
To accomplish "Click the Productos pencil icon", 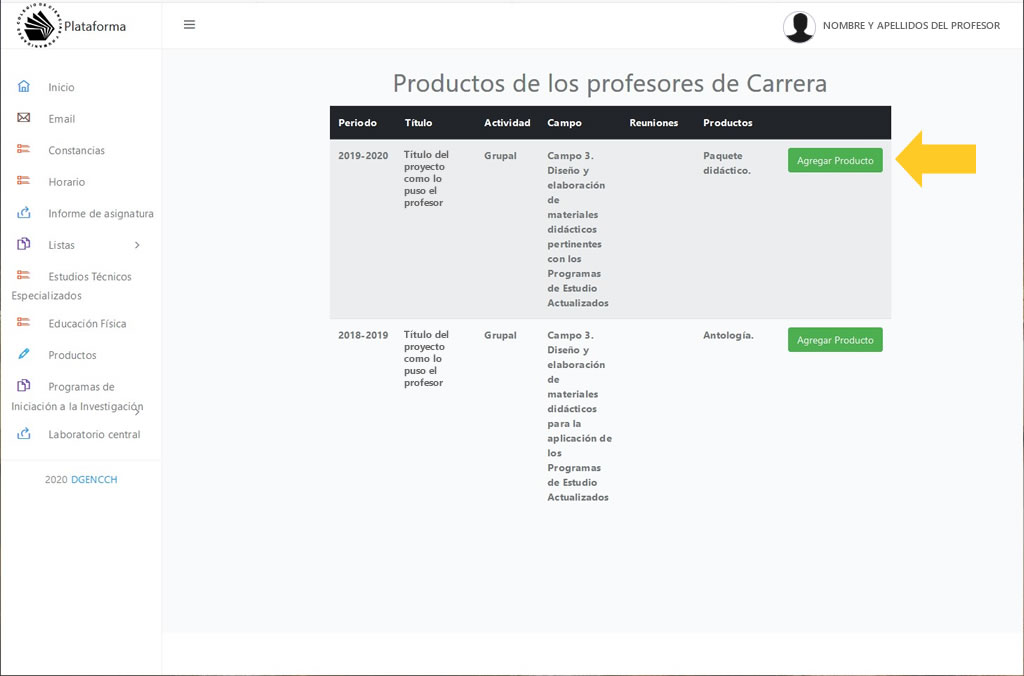I will (x=24, y=353).
